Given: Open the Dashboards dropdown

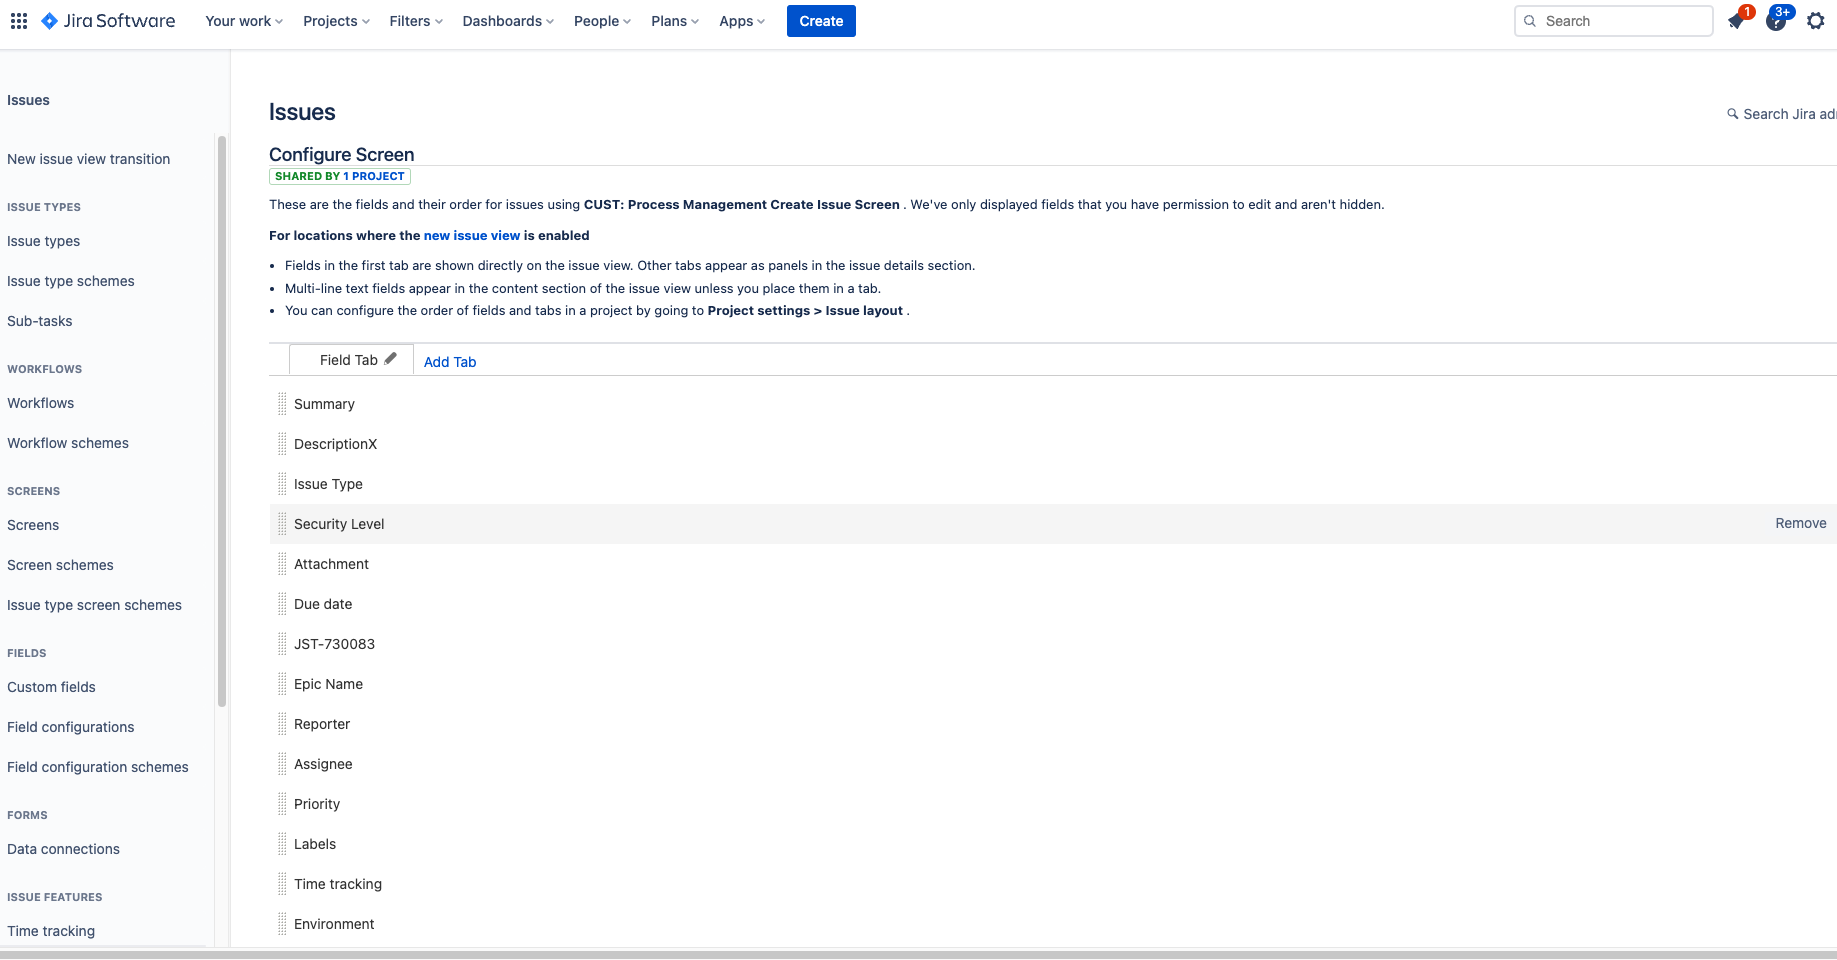Looking at the screenshot, I should click(508, 21).
